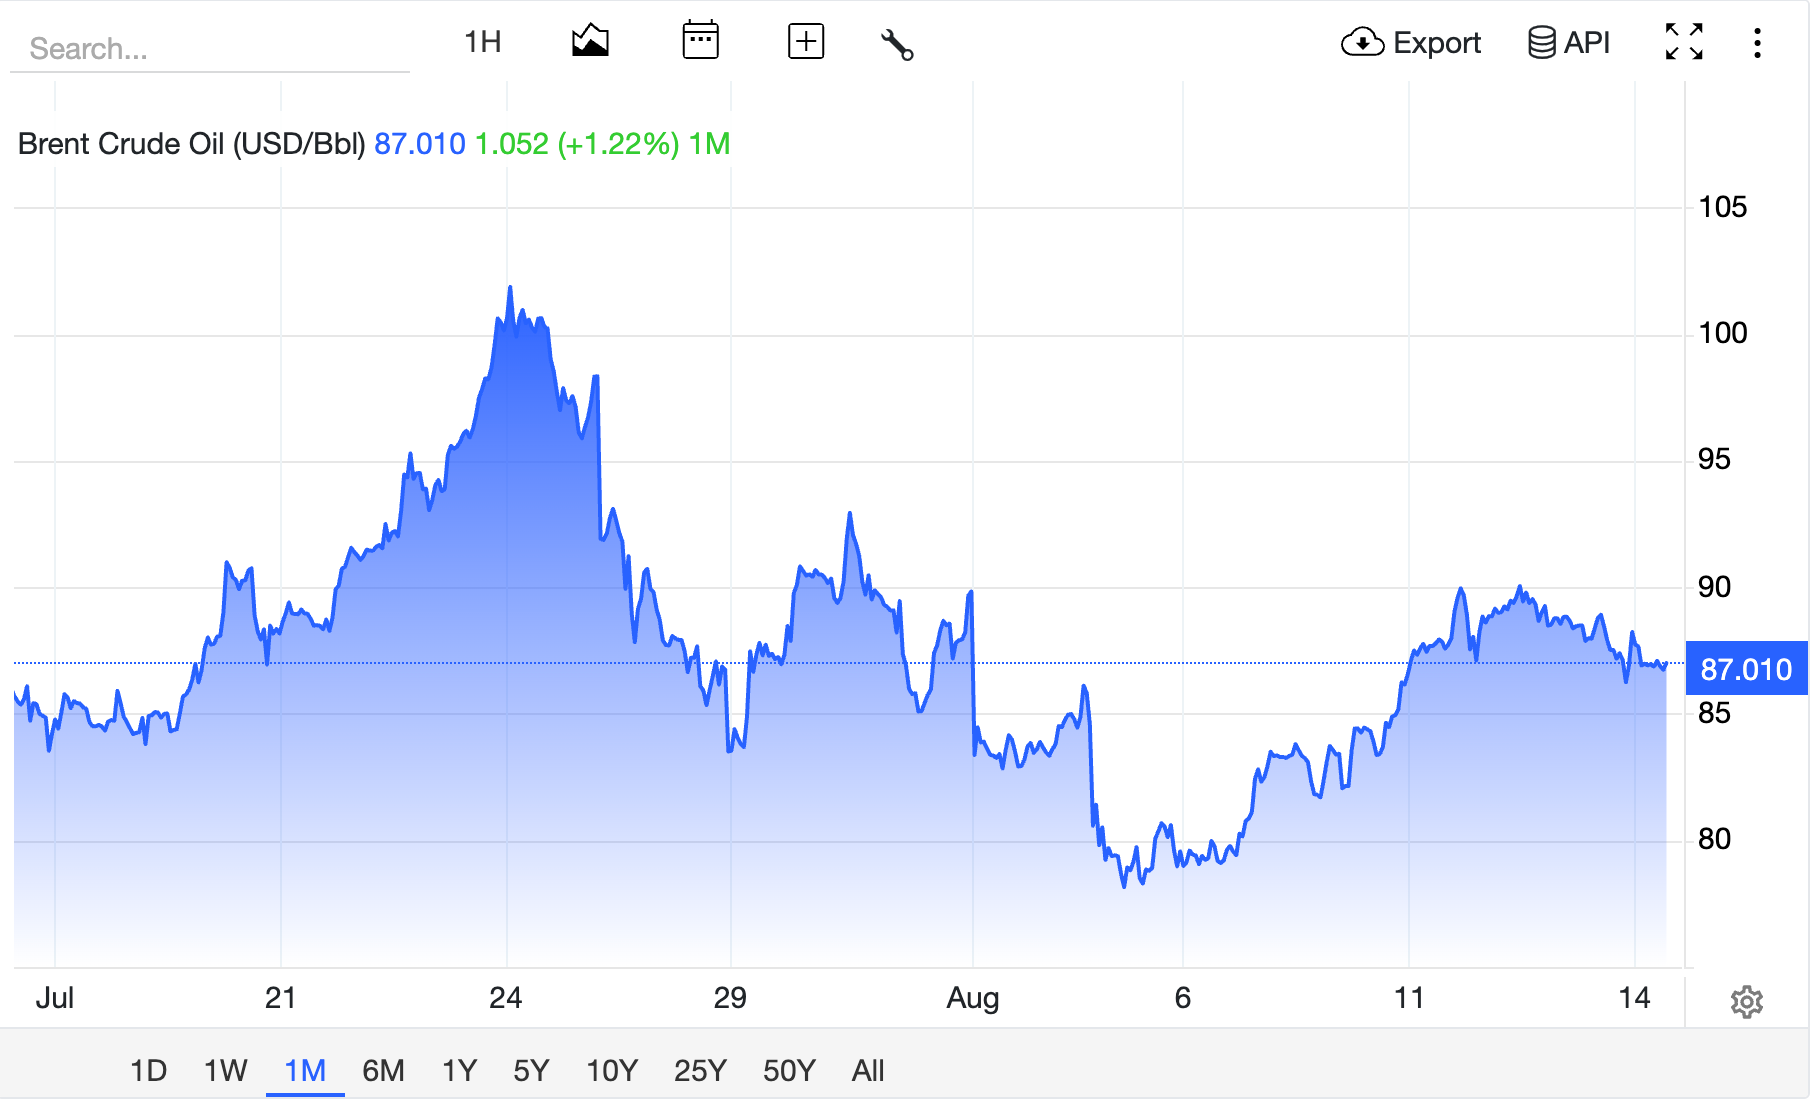Switch to the 25Y time range
The height and width of the screenshot is (1104, 1810).
coord(700,1071)
